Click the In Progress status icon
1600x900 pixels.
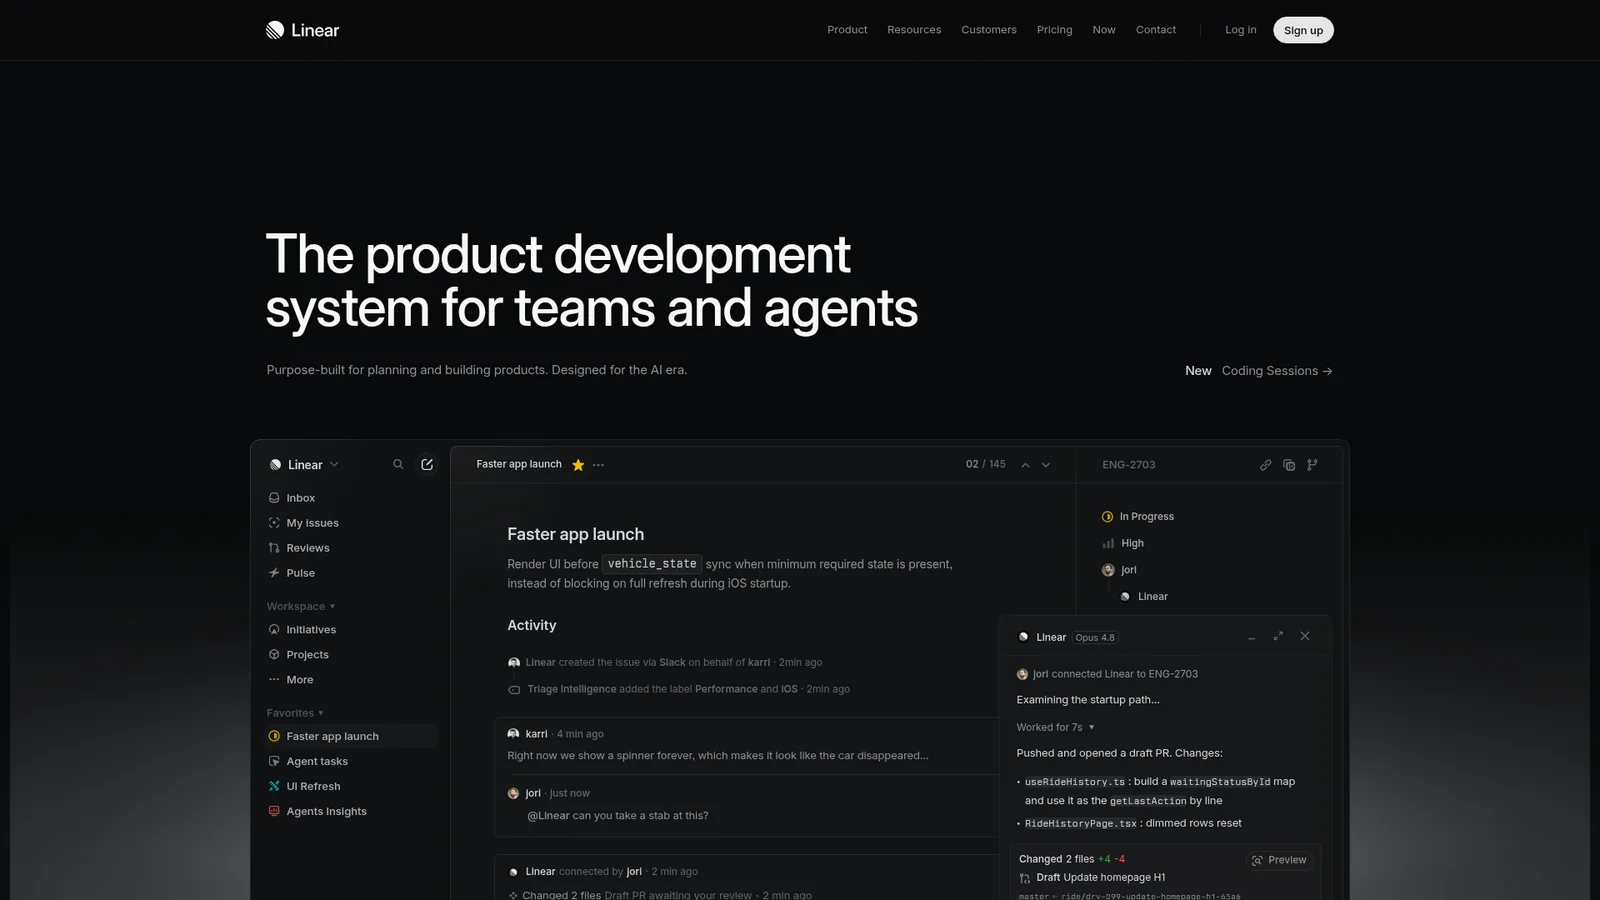coord(1107,517)
